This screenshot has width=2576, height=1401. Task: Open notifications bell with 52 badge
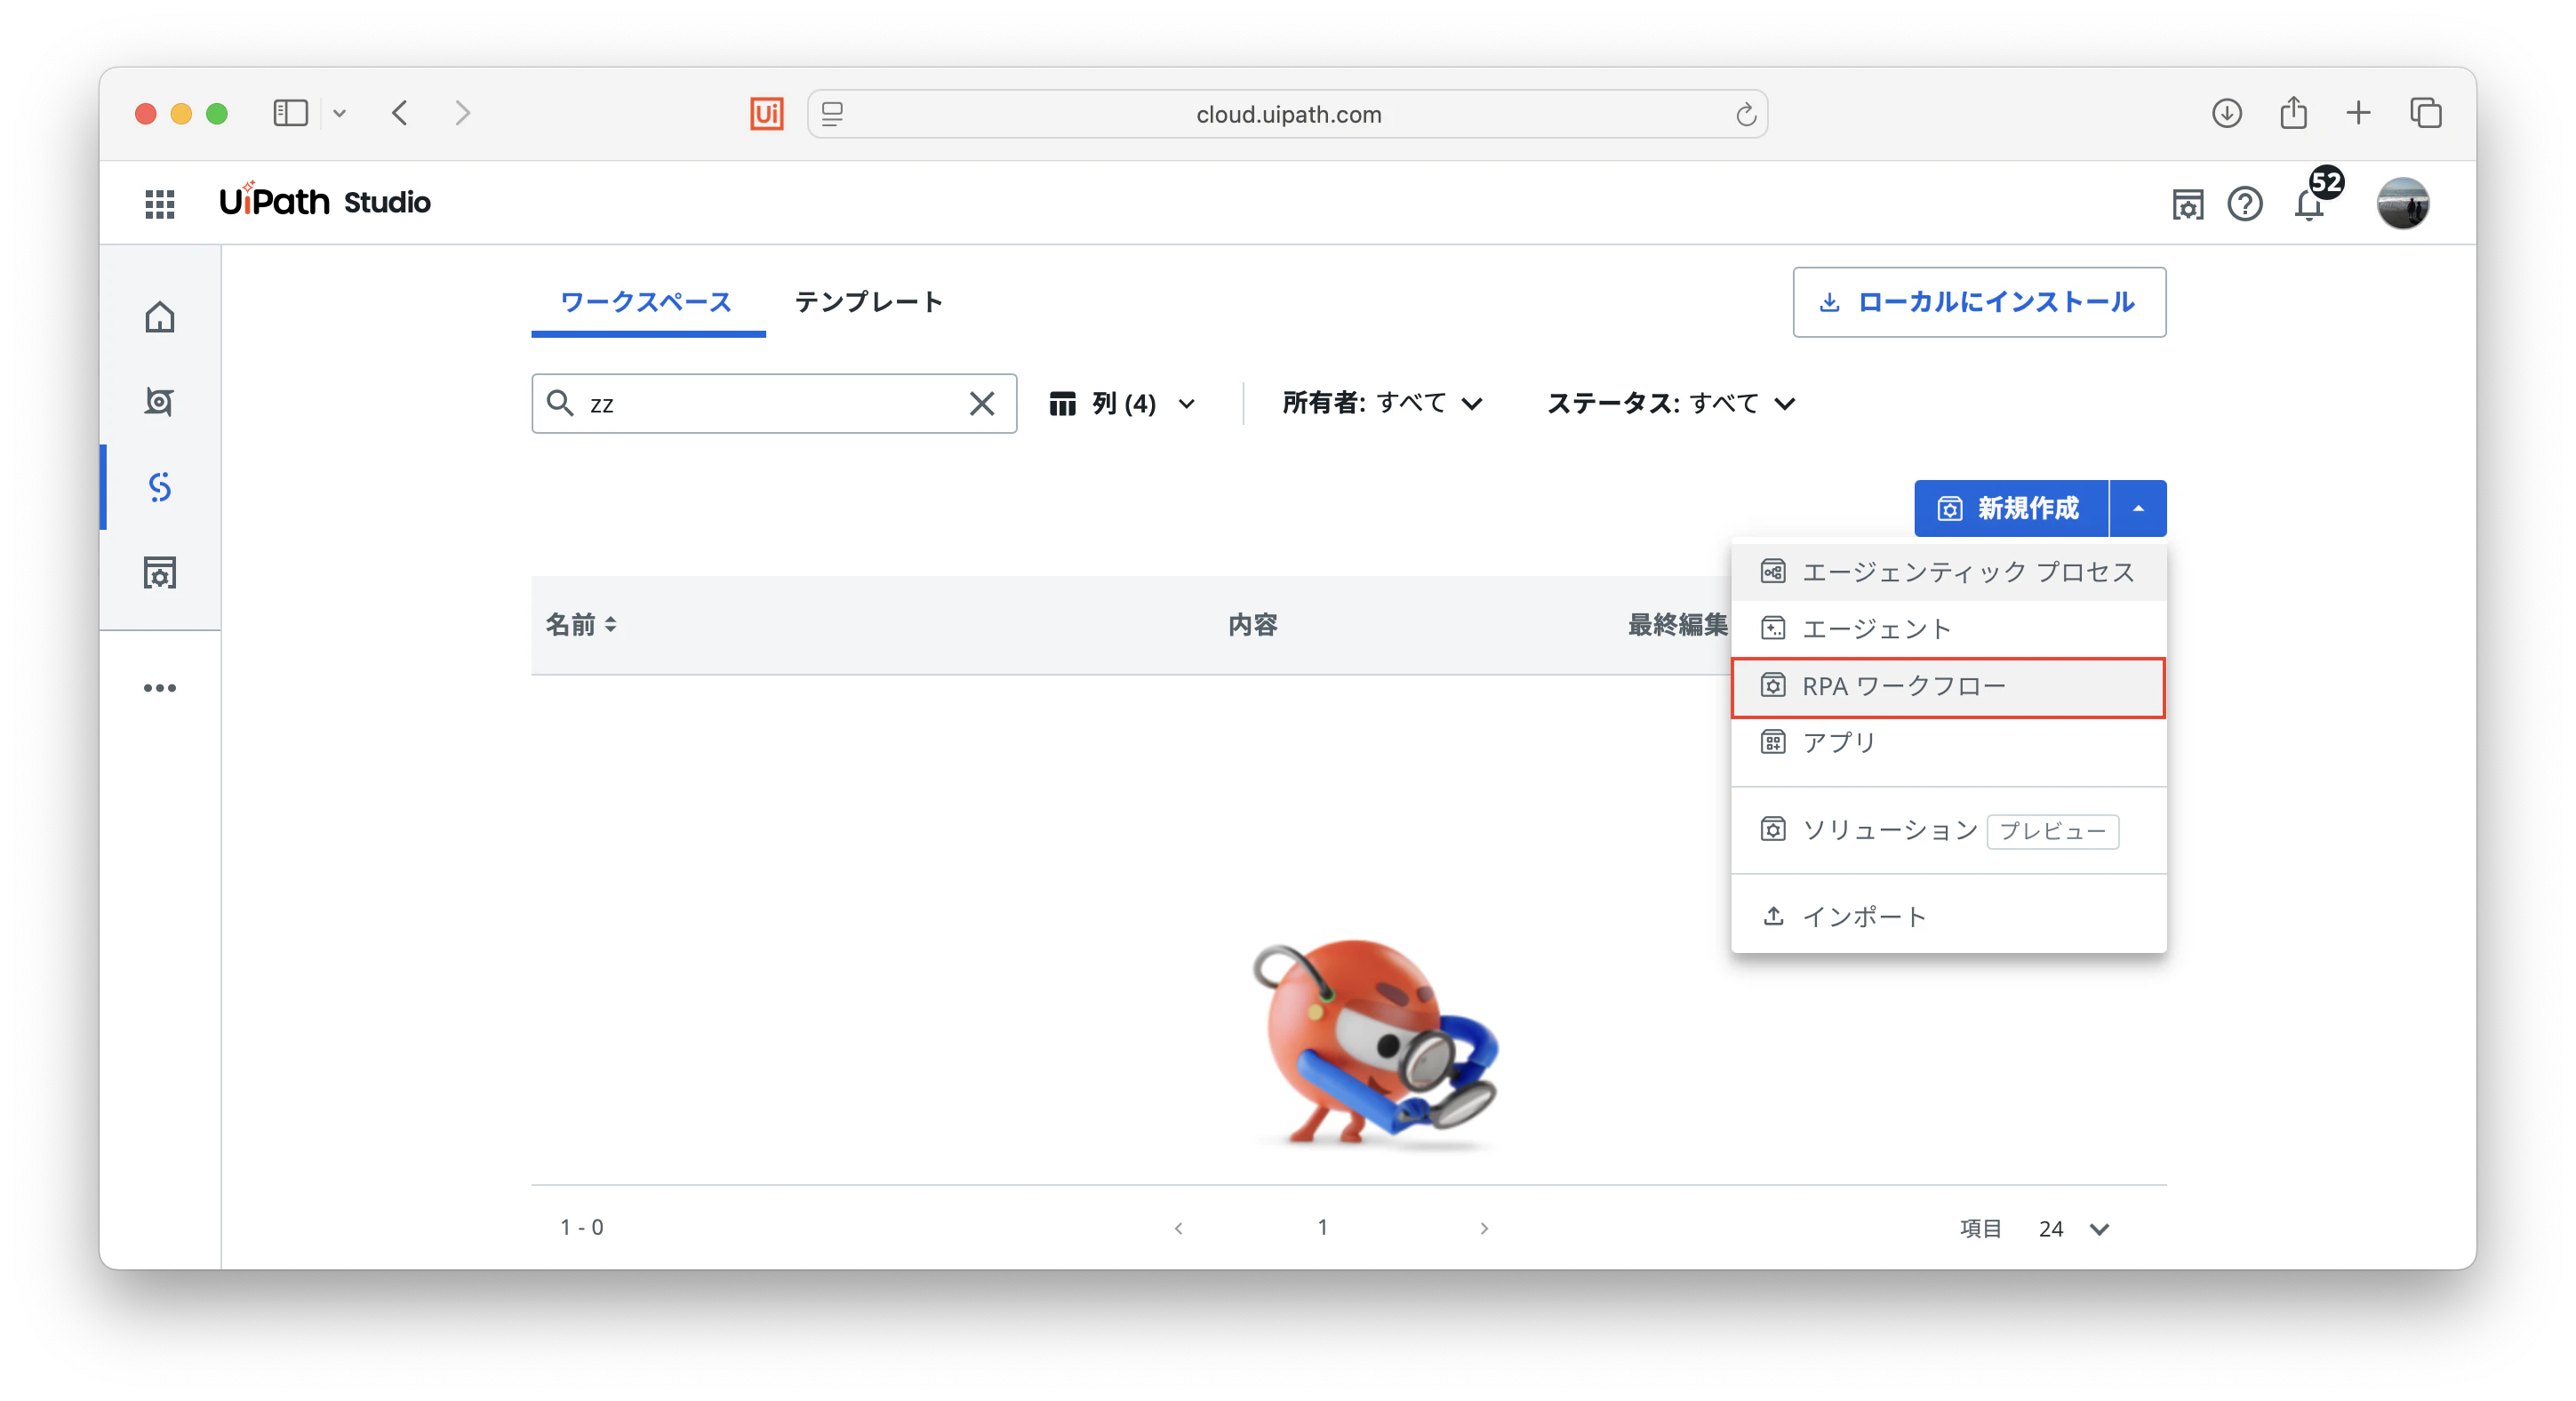(2309, 204)
